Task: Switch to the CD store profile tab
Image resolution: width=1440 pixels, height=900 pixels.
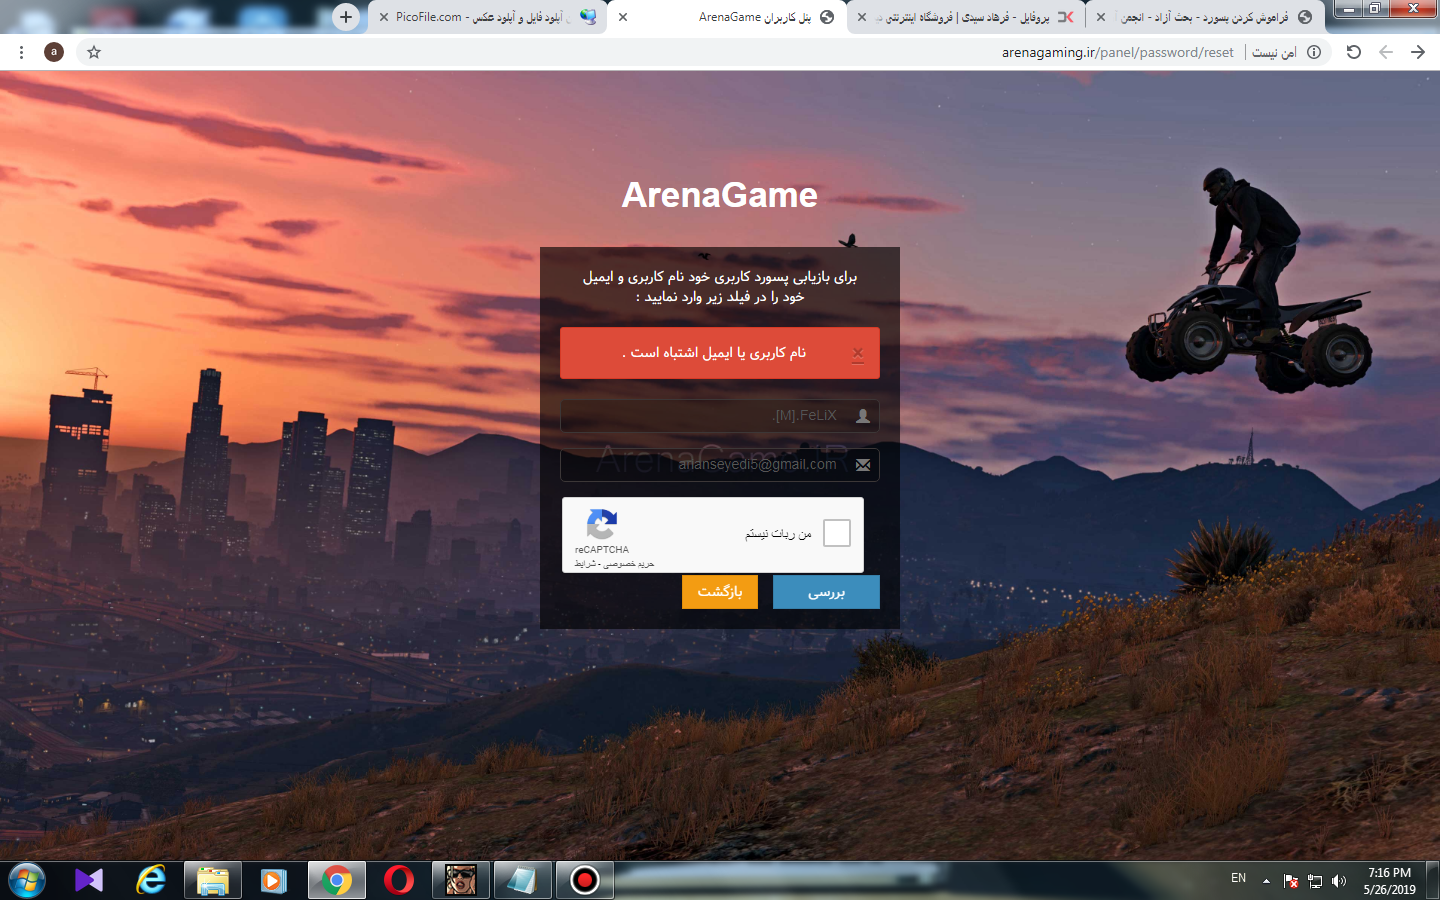Action: pyautogui.click(x=967, y=17)
